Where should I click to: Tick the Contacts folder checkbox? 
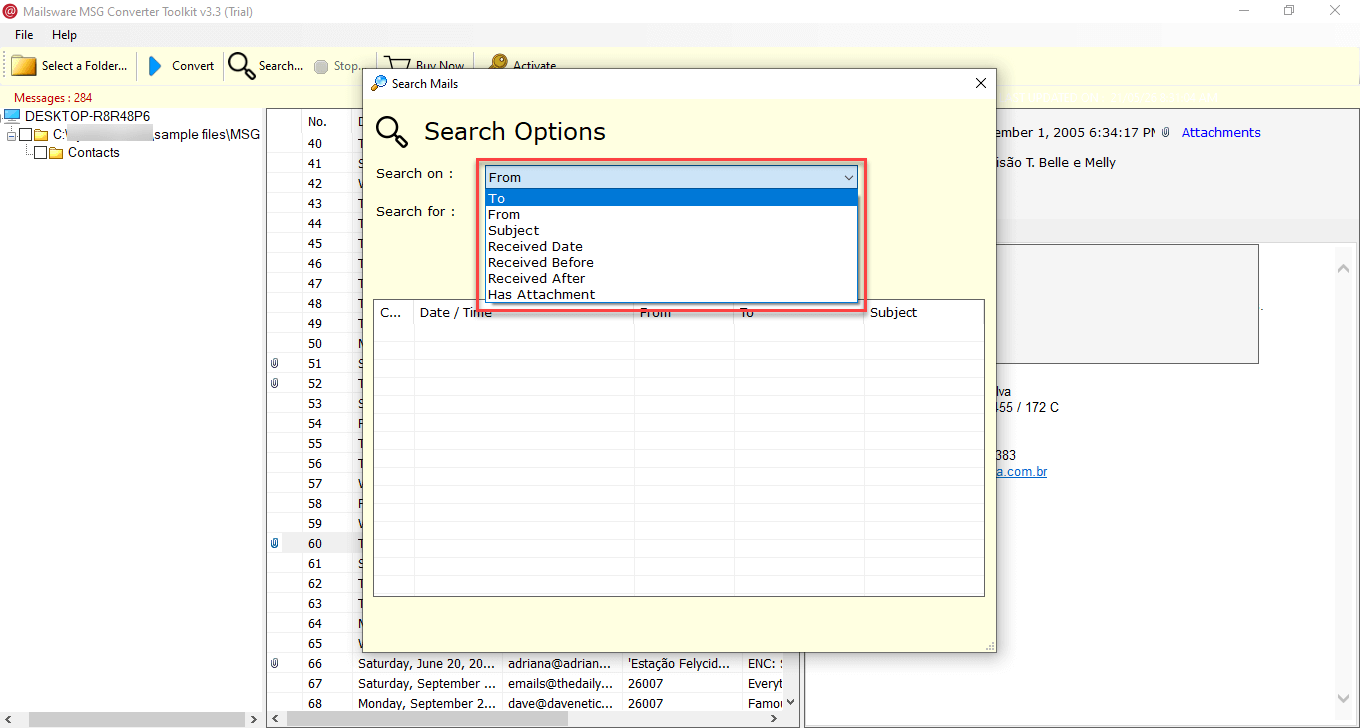(x=40, y=153)
